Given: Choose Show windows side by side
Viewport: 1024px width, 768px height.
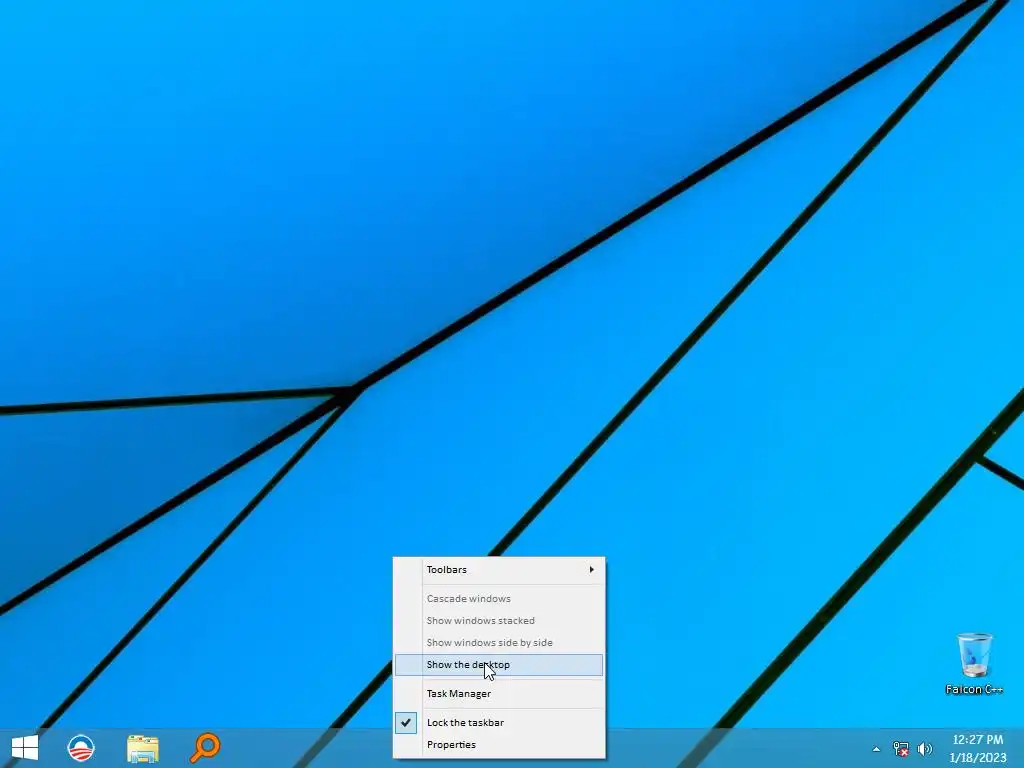Looking at the screenshot, I should pos(499,643).
